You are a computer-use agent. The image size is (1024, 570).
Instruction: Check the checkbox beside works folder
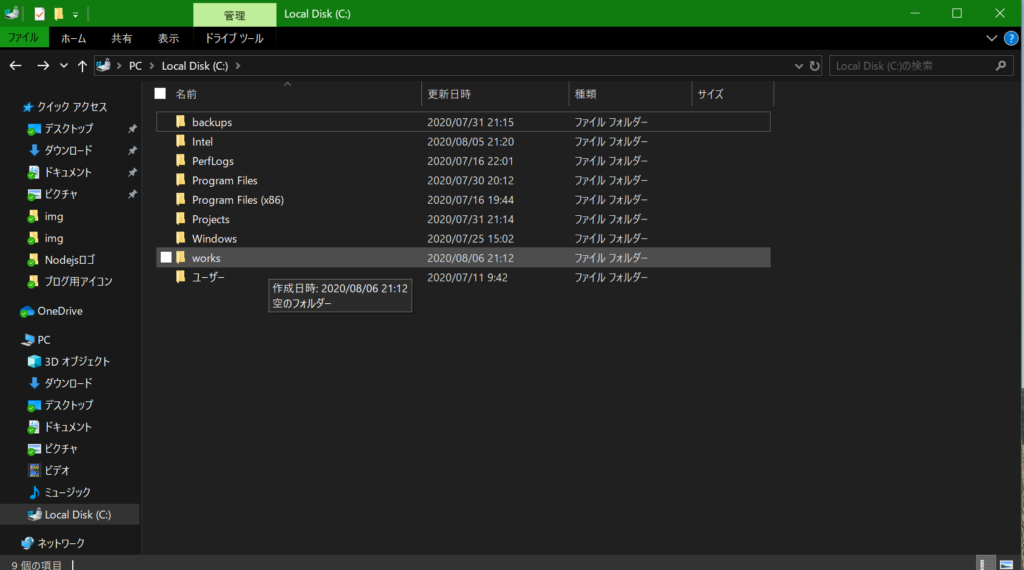click(x=166, y=258)
